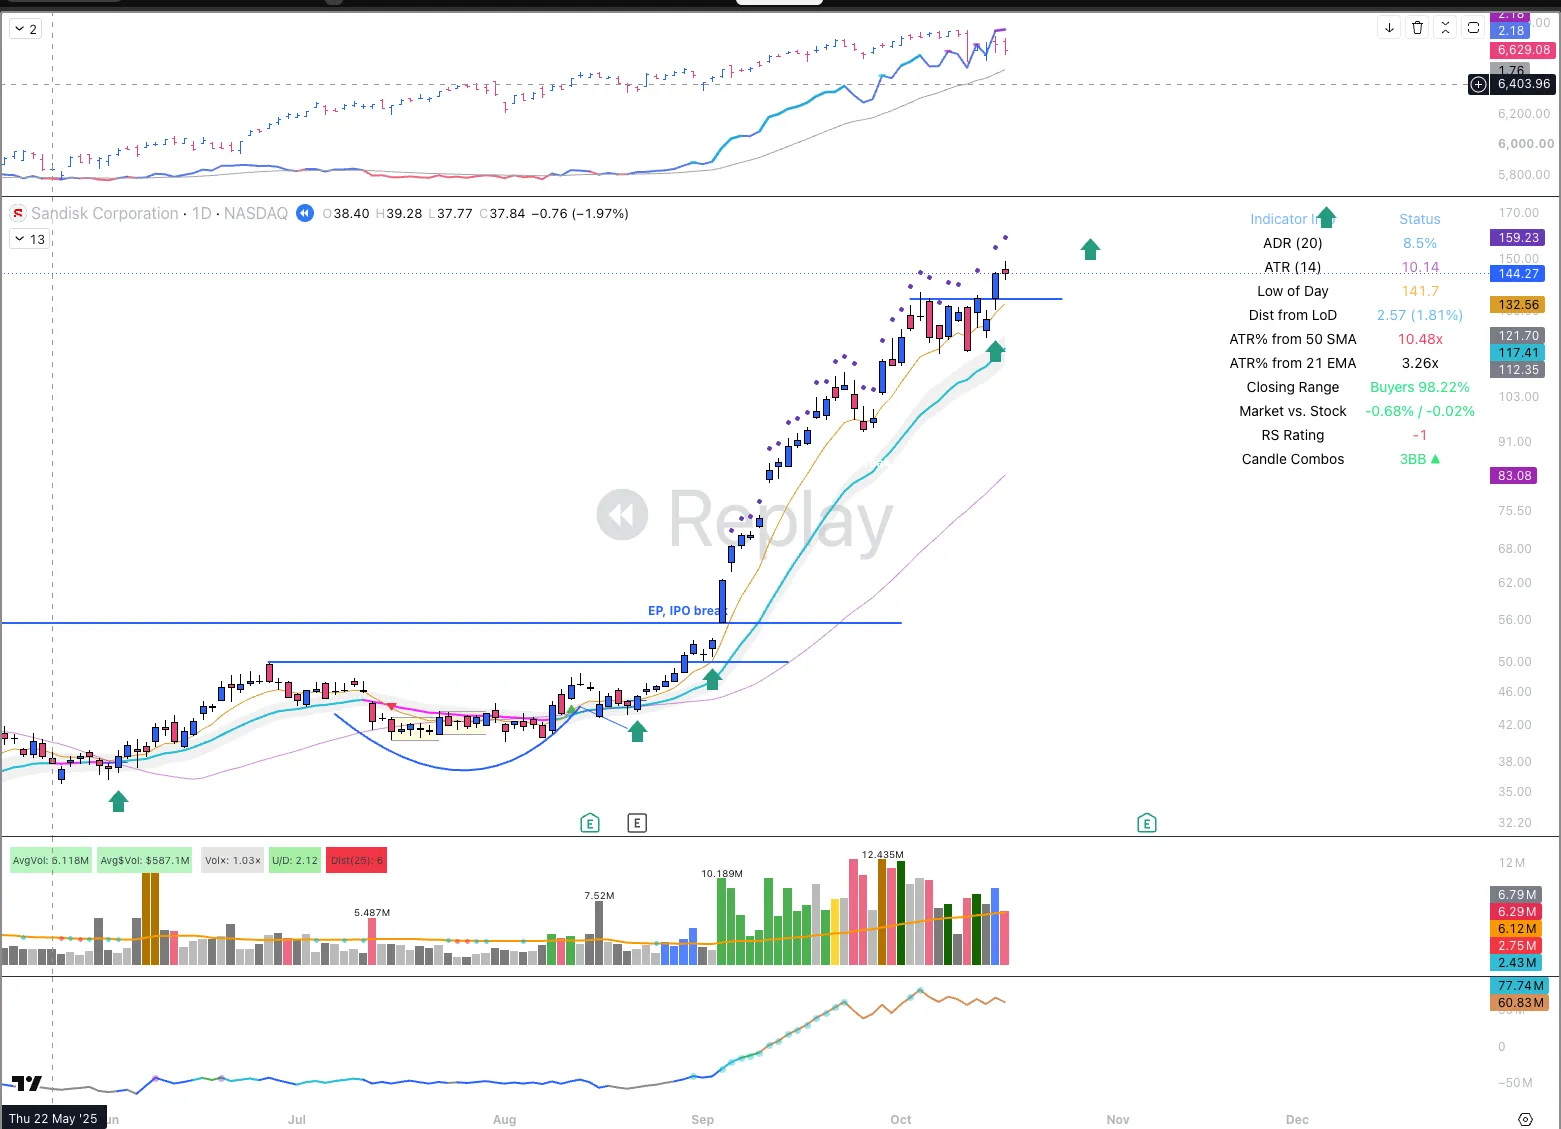Image resolution: width=1561 pixels, height=1129 pixels.
Task: Click the Dist from LoD value
Action: [x=1420, y=315]
